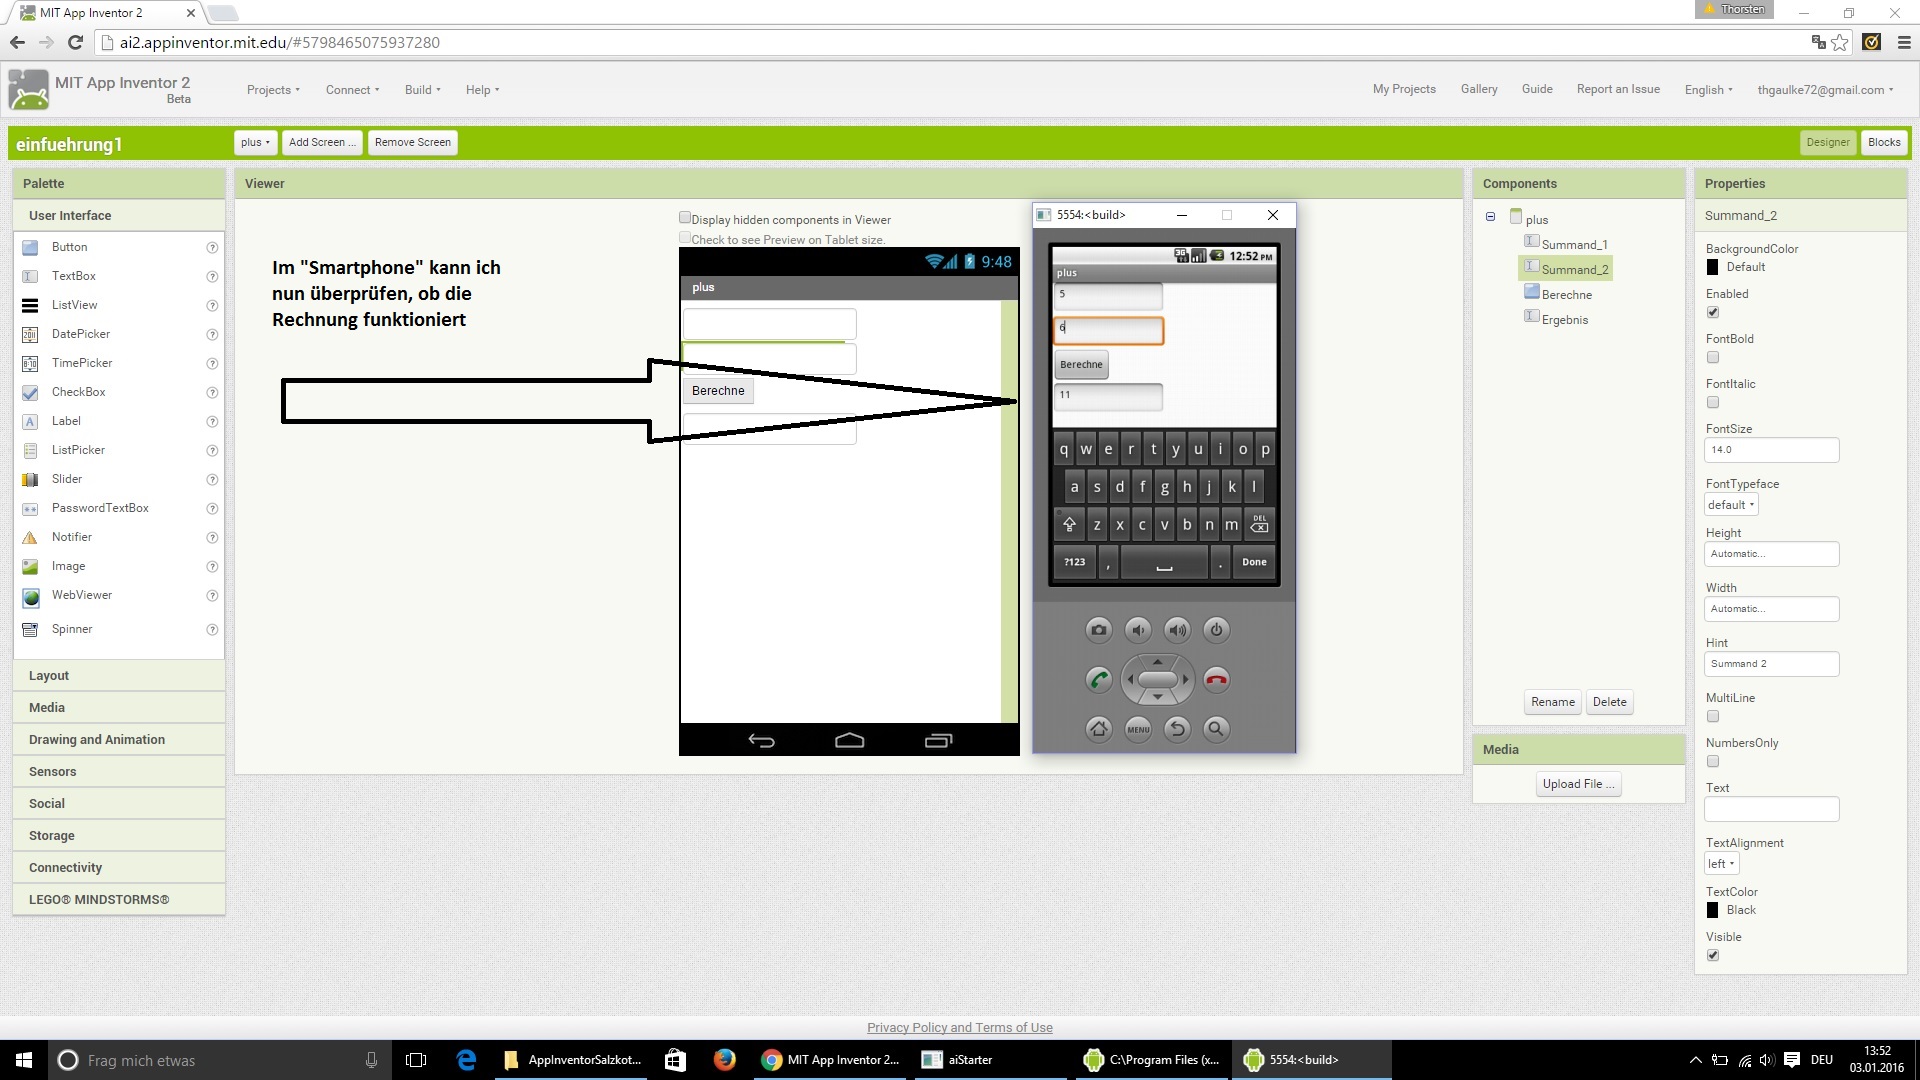Image resolution: width=1920 pixels, height=1080 pixels.
Task: Delete the selected component
Action: pos(1610,702)
